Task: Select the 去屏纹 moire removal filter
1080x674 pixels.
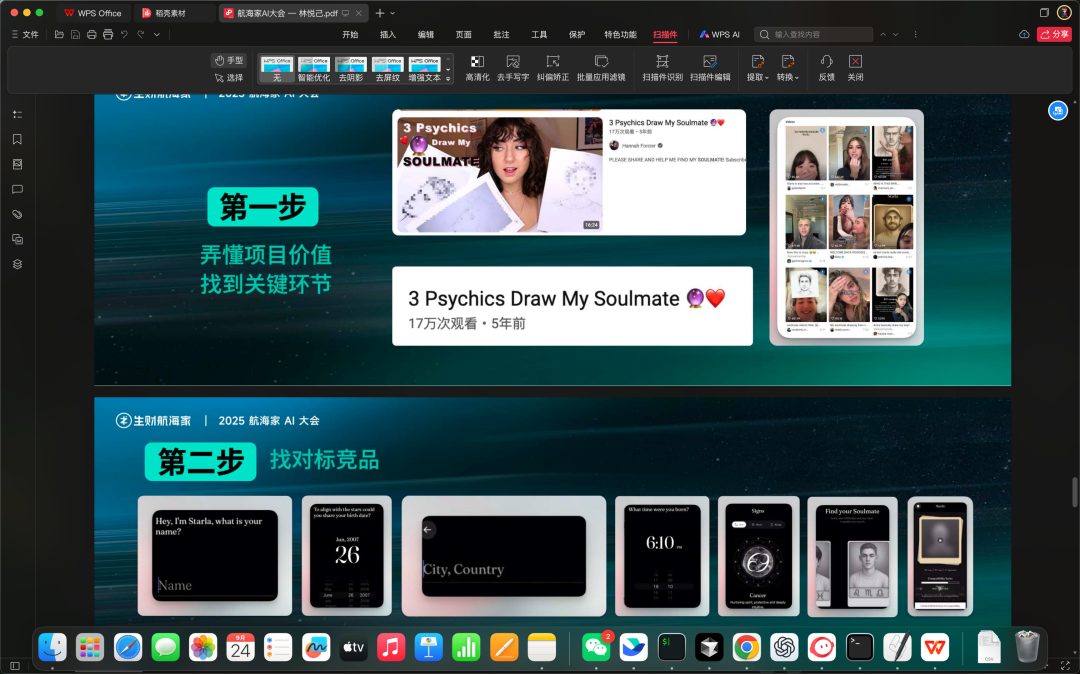Action: tap(388, 70)
